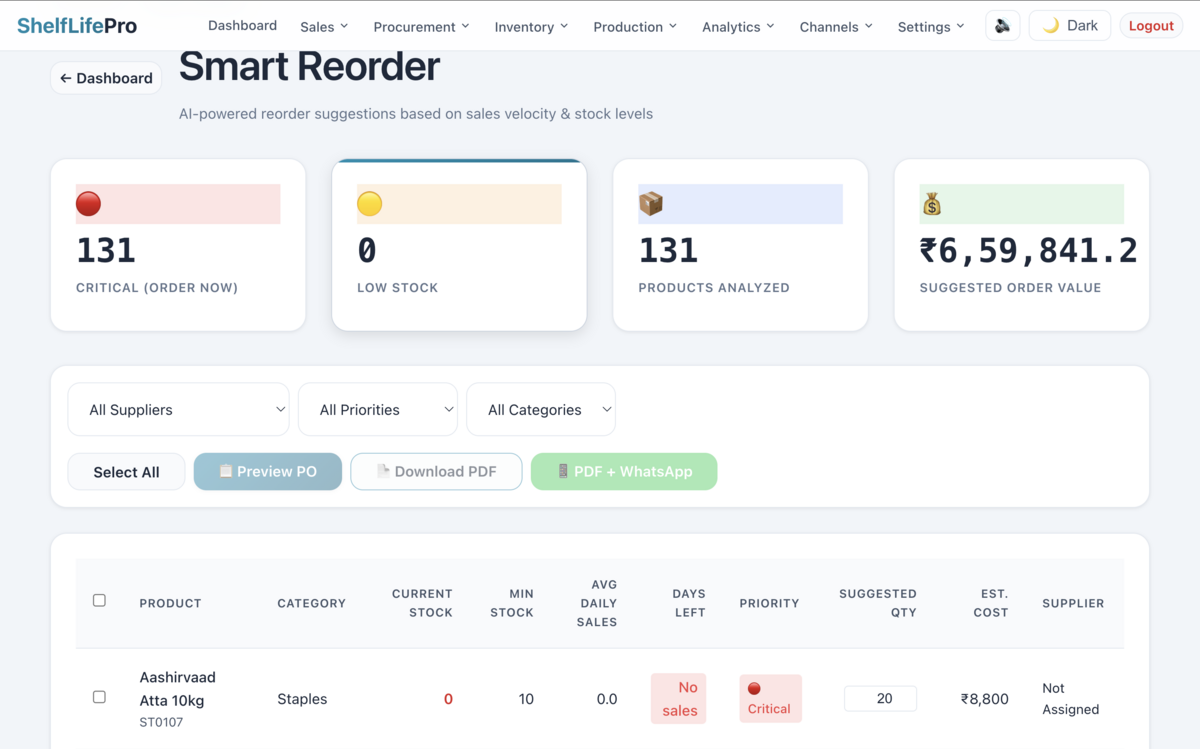Click the suggested quantity field showing 20
Image resolution: width=1200 pixels, height=749 pixels.
pyautogui.click(x=880, y=698)
